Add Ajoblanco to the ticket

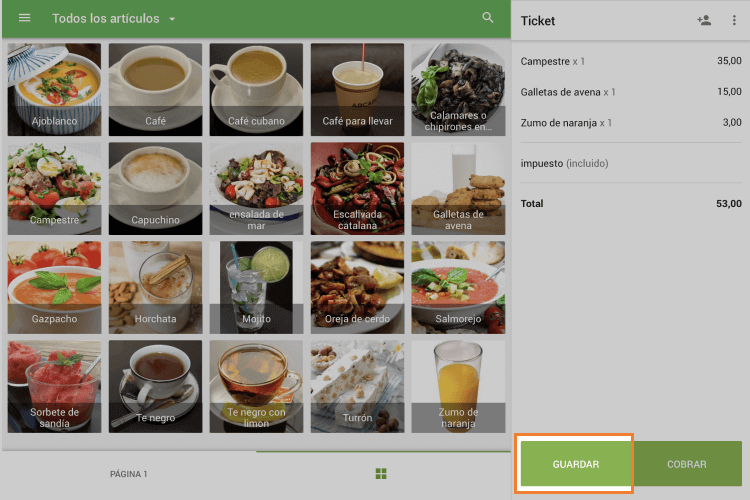(x=55, y=89)
